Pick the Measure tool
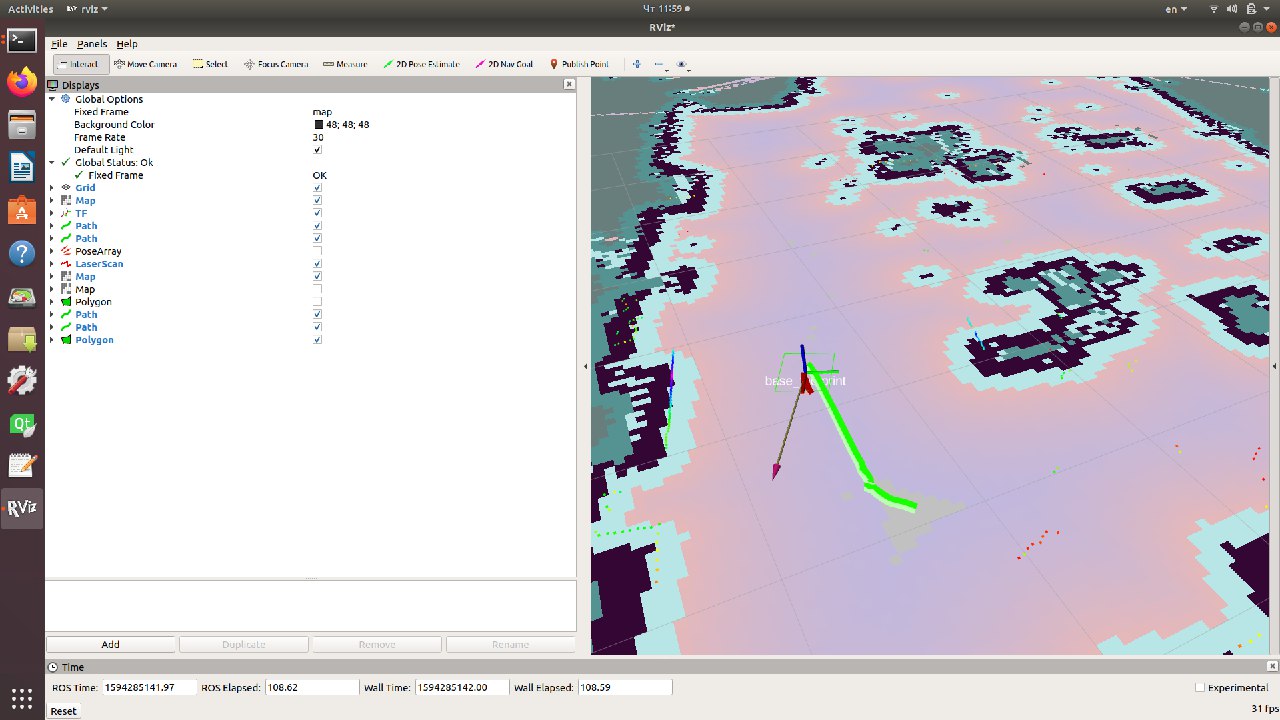Viewport: 1280px width, 720px height. coord(345,64)
